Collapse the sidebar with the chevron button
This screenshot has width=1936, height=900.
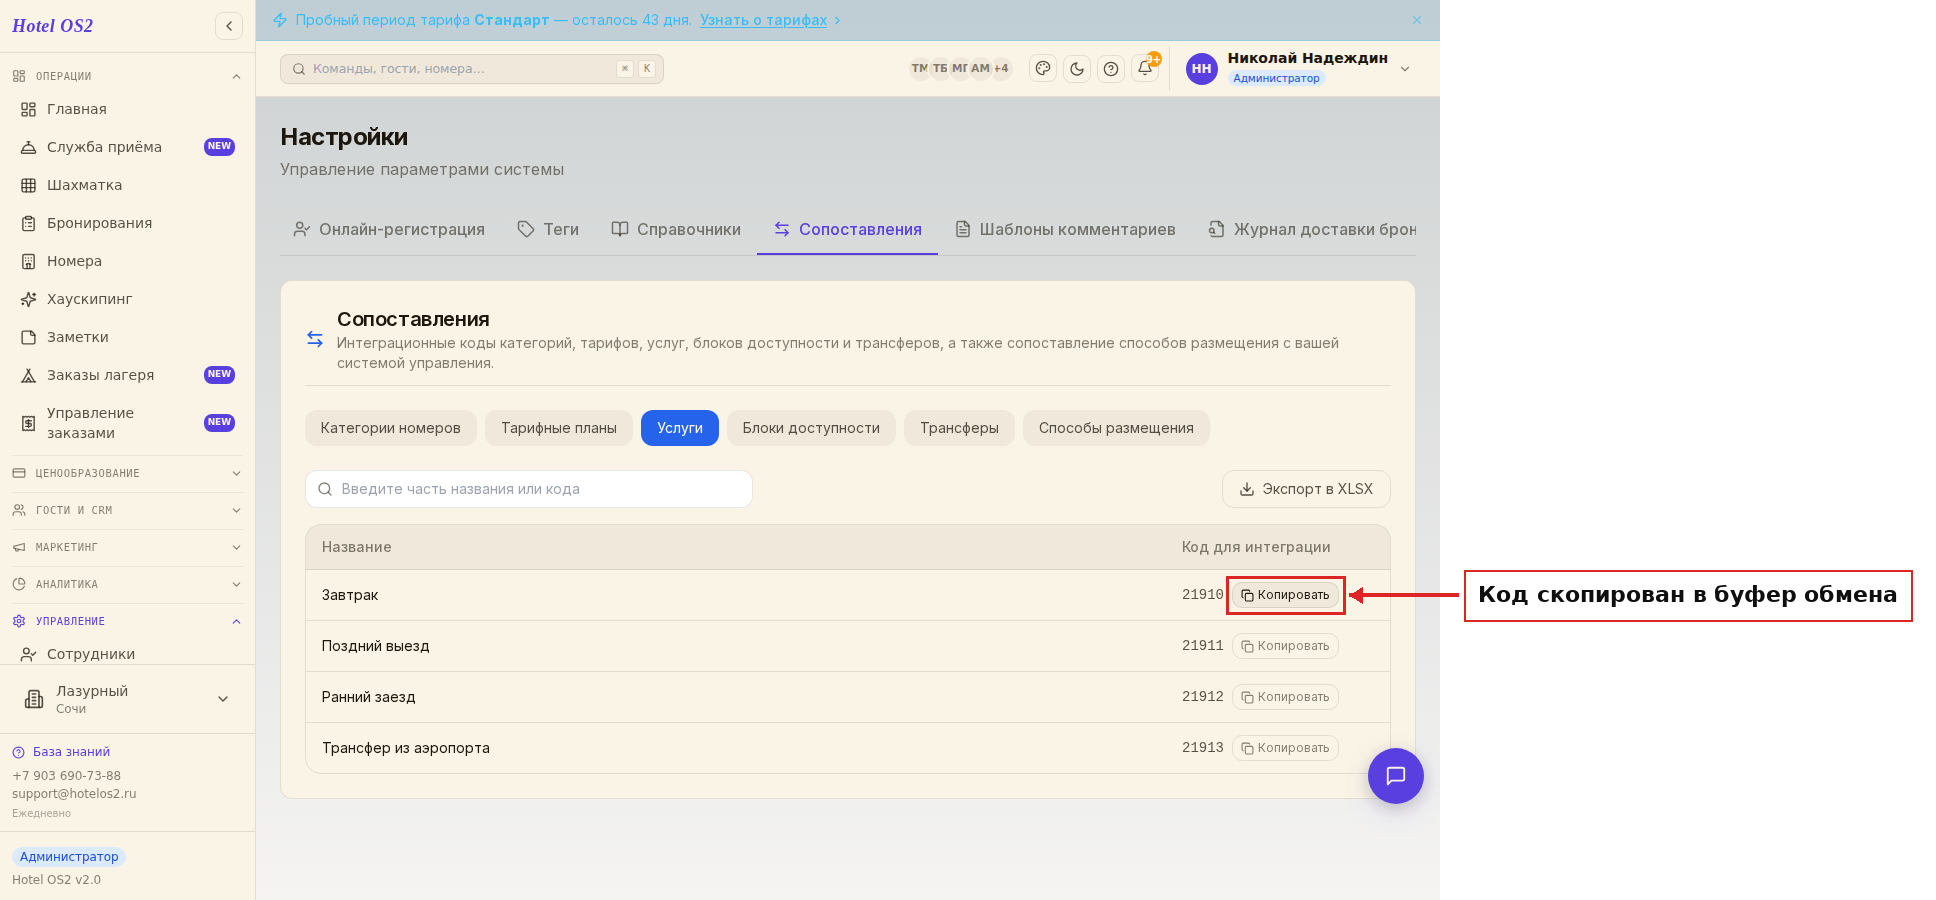229,26
